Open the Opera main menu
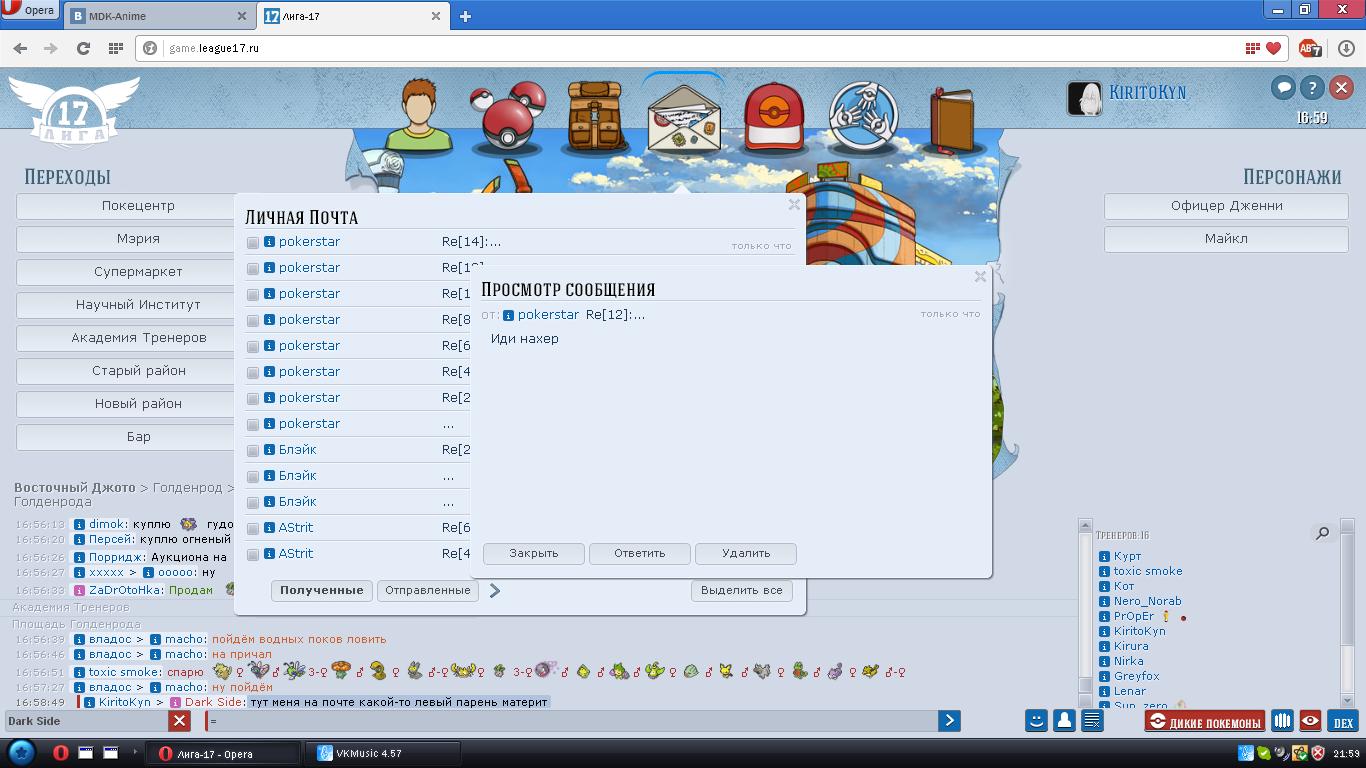The image size is (1366, 768). tap(30, 11)
